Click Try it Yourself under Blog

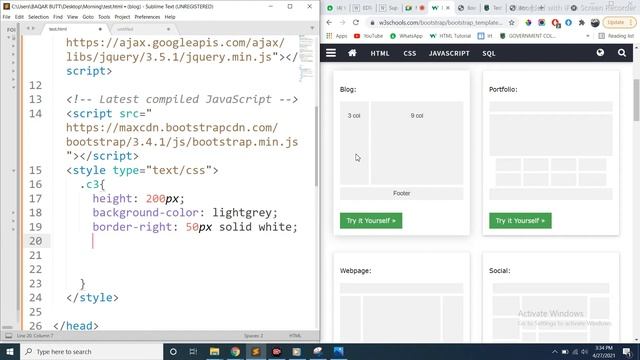click(371, 220)
